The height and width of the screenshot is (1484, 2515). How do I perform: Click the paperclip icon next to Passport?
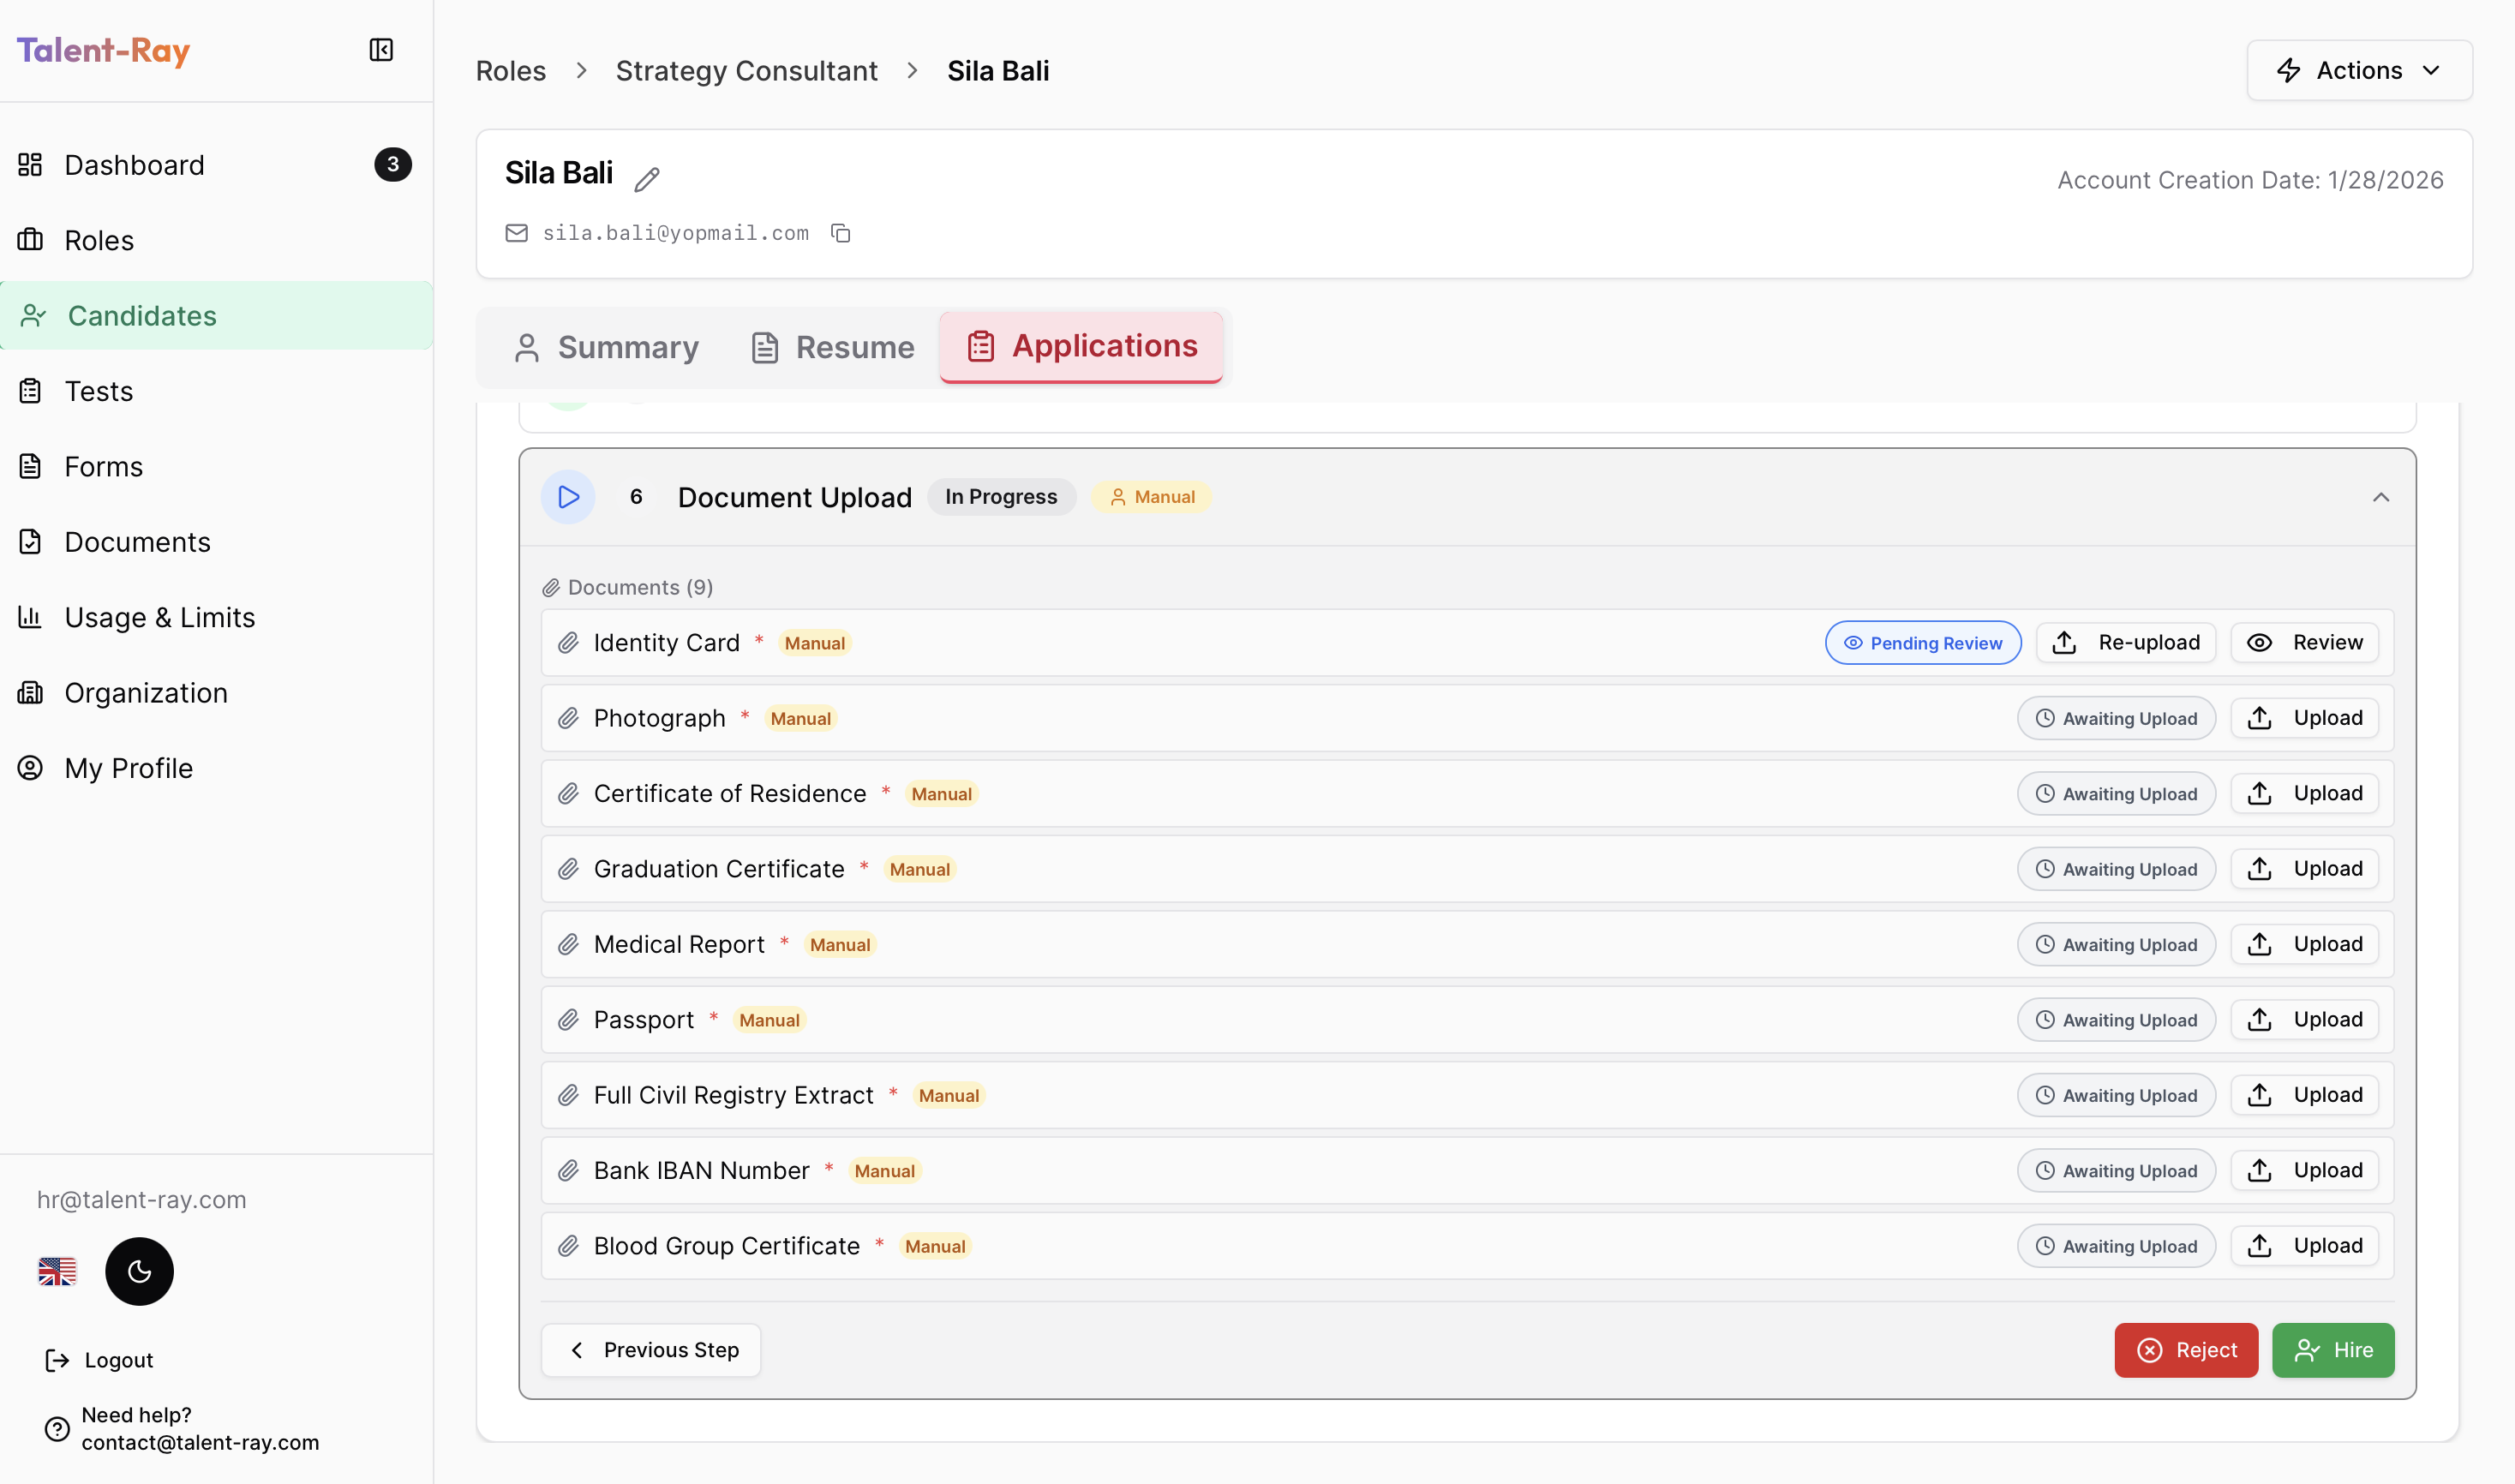pyautogui.click(x=569, y=1019)
